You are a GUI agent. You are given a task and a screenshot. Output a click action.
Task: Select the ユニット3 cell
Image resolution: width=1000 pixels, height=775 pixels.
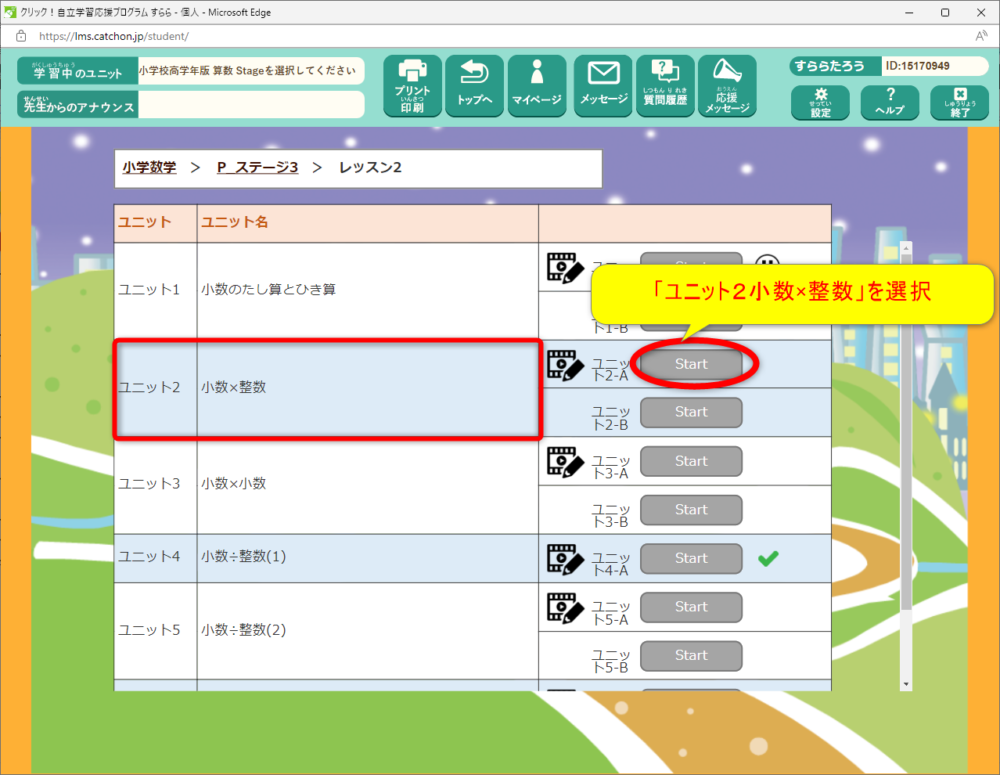coord(156,485)
